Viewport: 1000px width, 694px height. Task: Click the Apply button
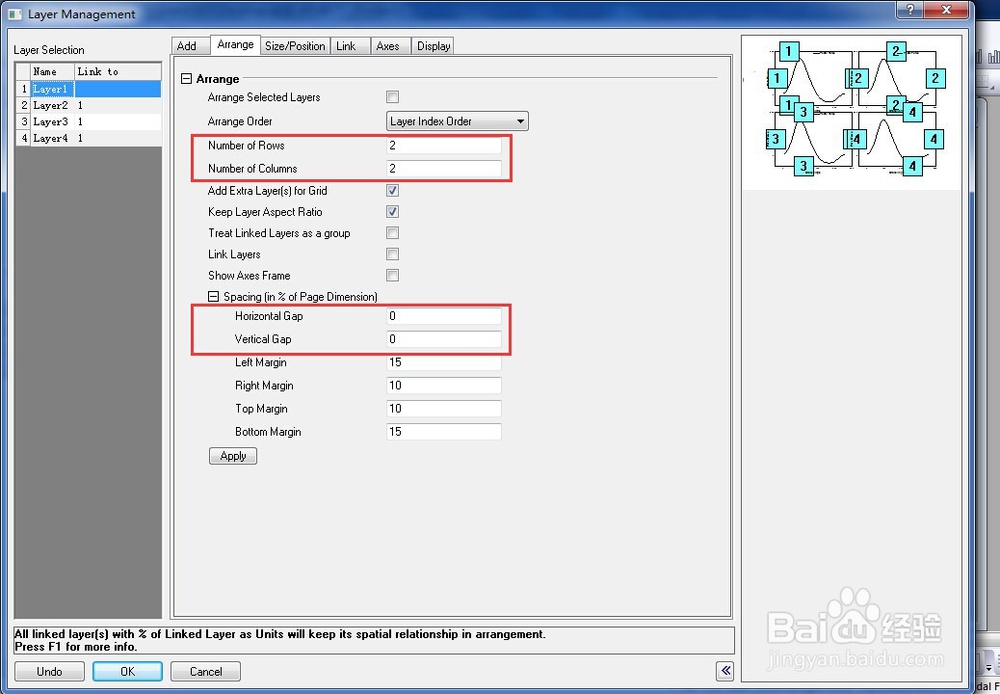tap(233, 456)
